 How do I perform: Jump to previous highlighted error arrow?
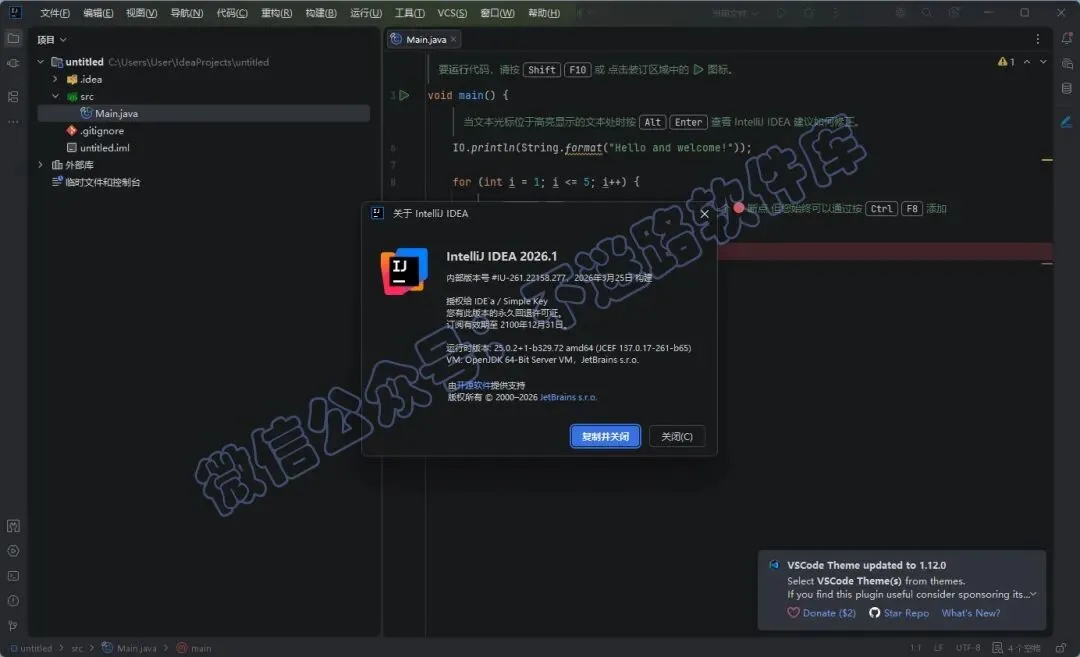point(1027,62)
